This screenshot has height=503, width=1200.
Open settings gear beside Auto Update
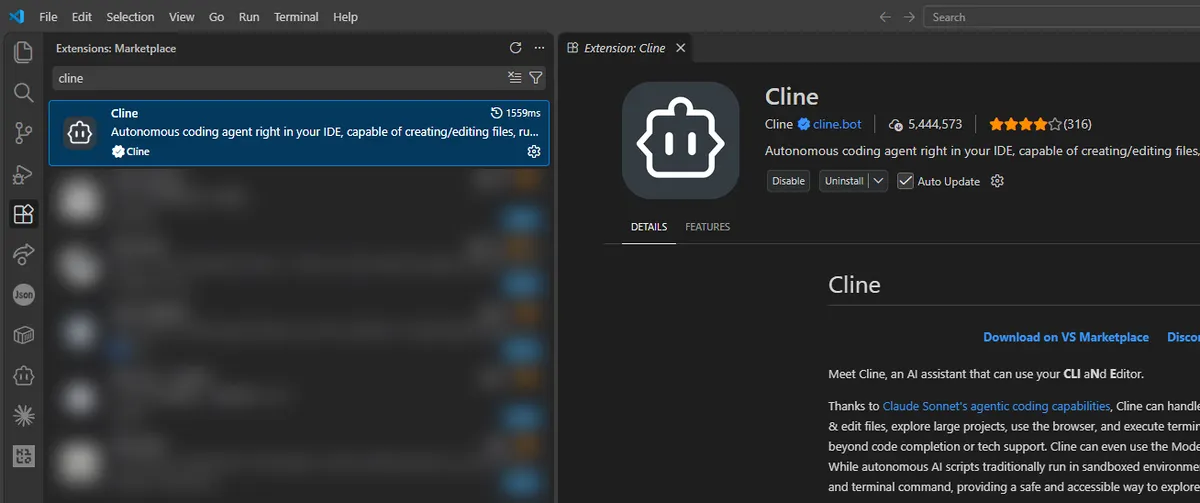(996, 181)
